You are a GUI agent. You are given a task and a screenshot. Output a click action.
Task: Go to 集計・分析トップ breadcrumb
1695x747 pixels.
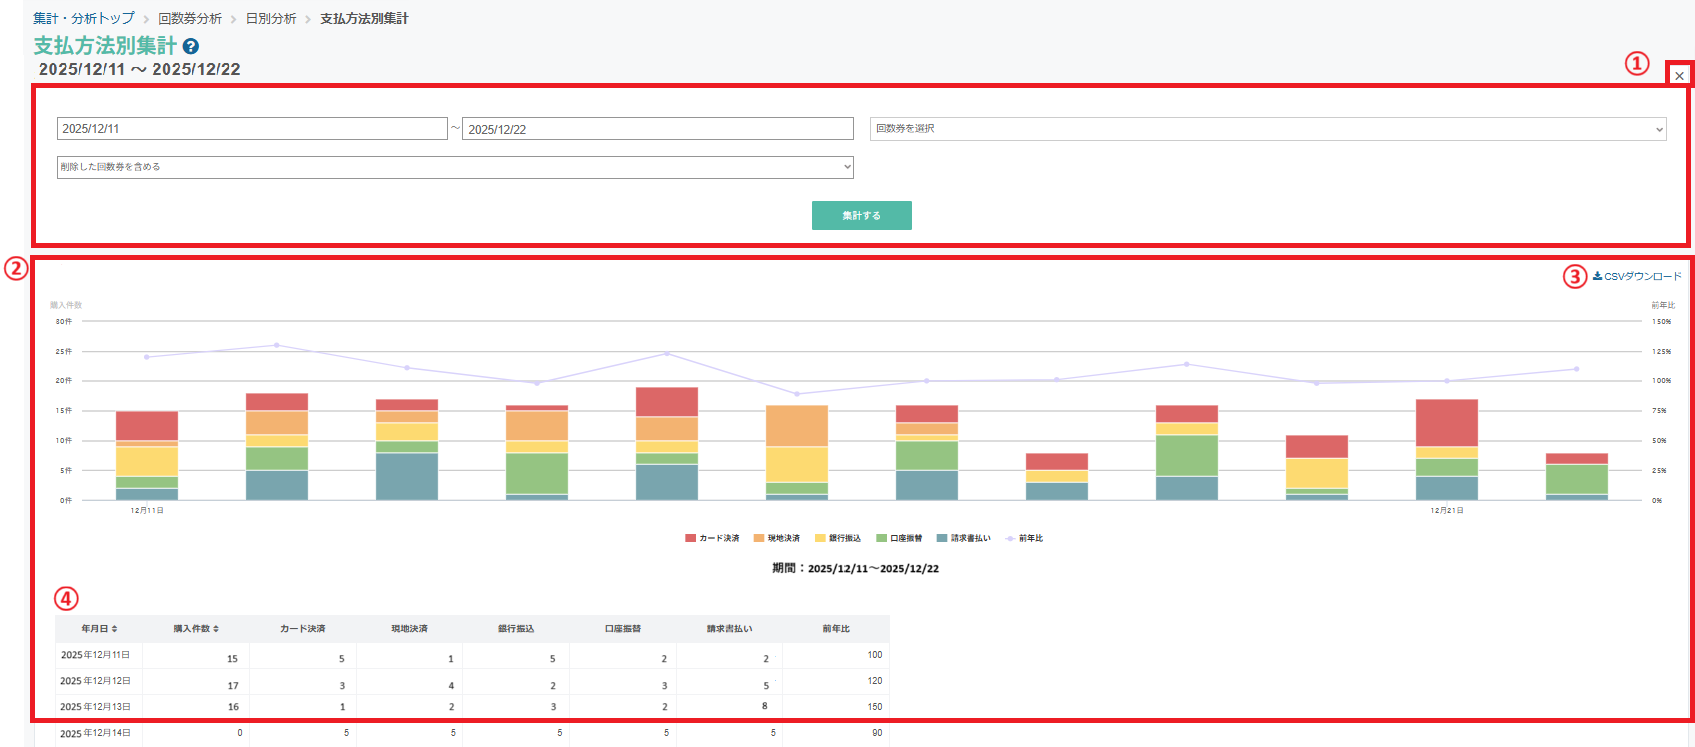click(x=83, y=19)
